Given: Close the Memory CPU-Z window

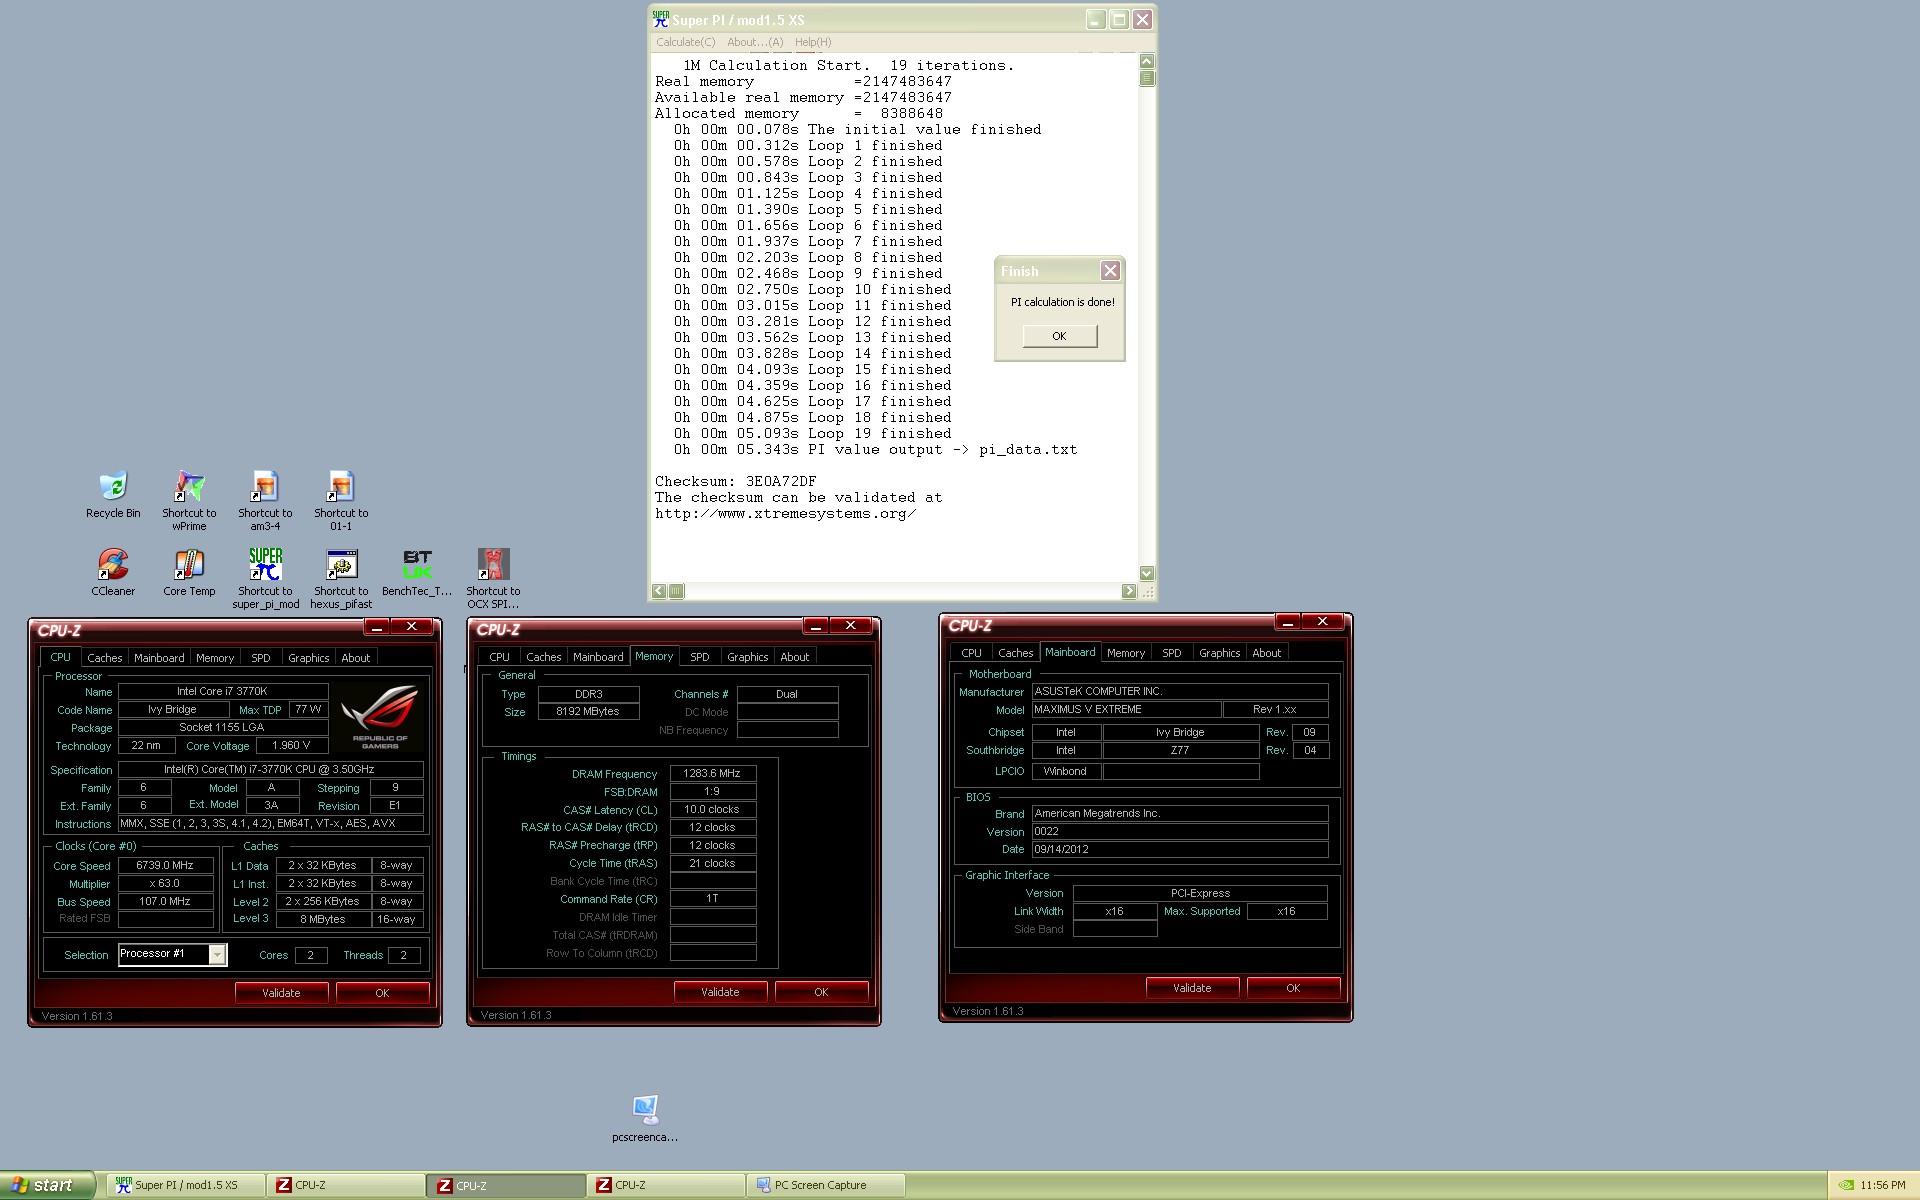Looking at the screenshot, I should (850, 626).
